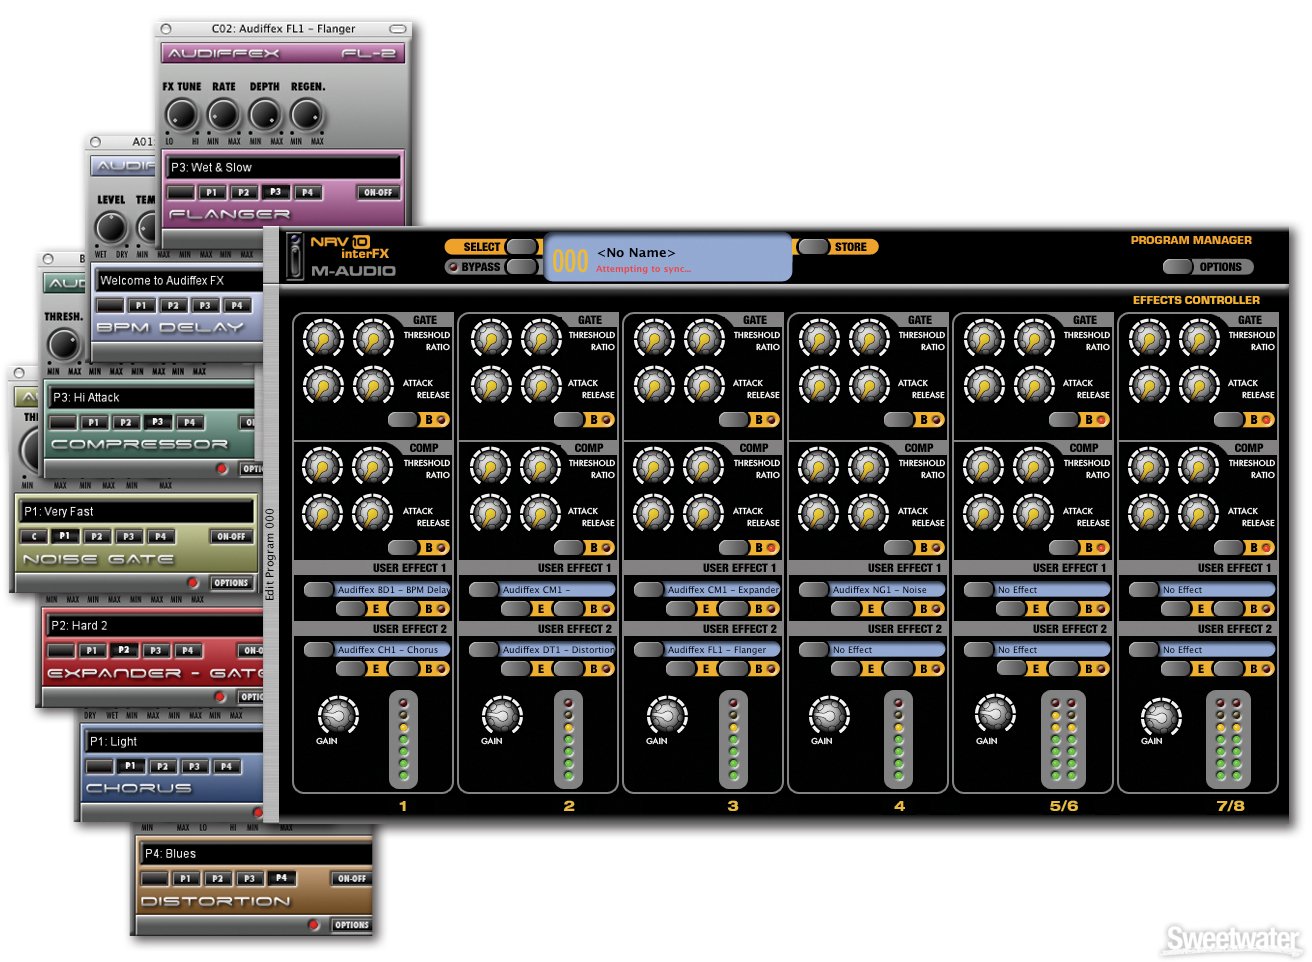This screenshot has width=1312, height=962.
Task: Click the Flanger FX Tune knob
Action: (x=181, y=115)
